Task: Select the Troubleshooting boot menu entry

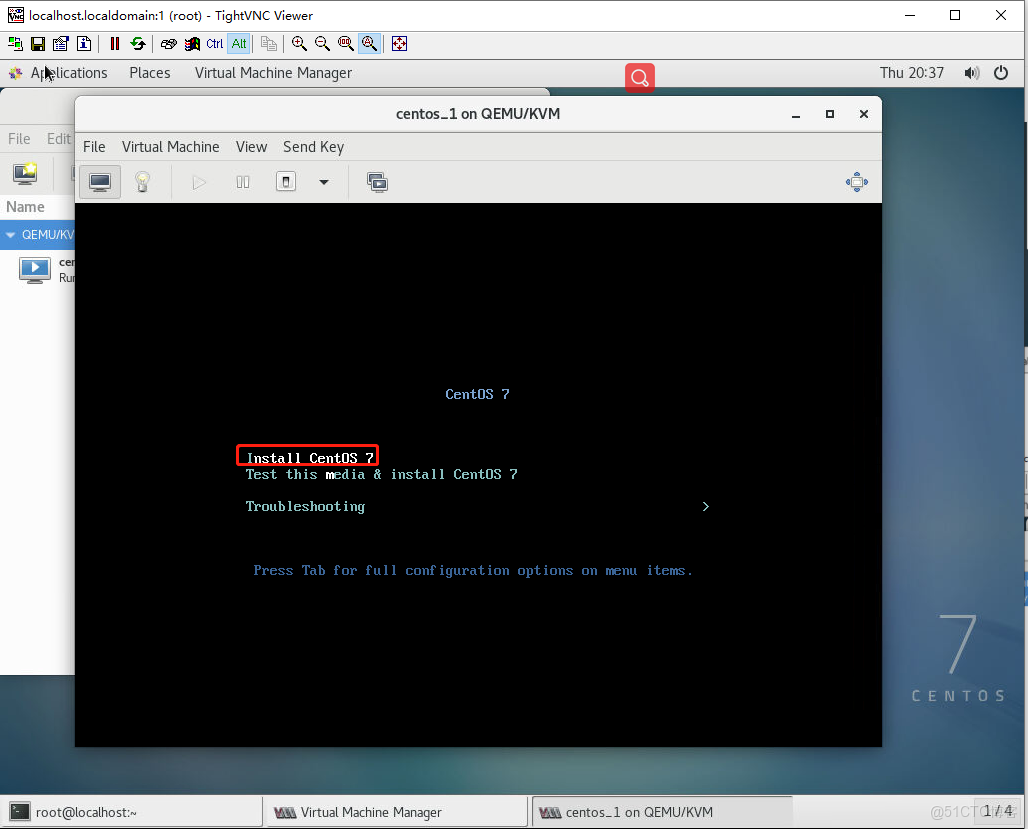Action: point(305,506)
